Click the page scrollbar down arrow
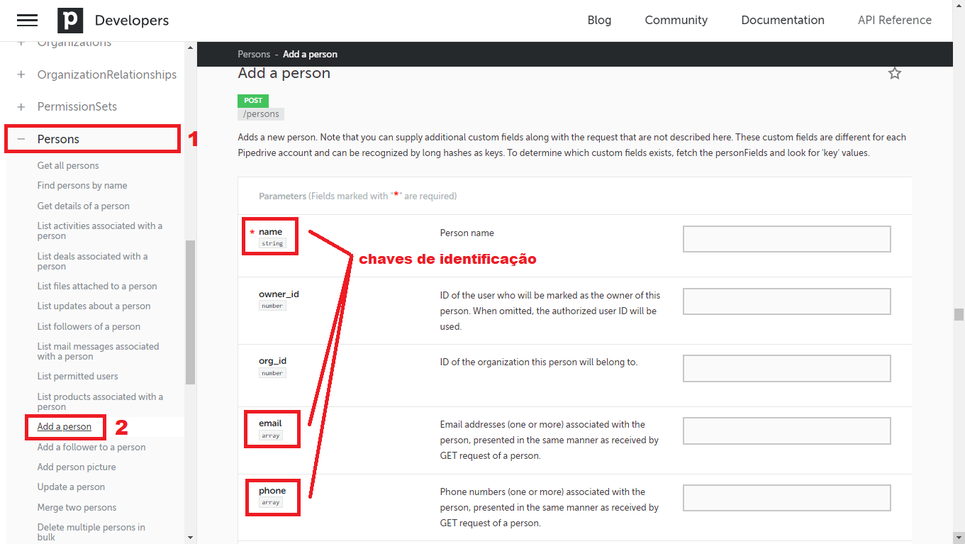Viewport: 965px width, 544px height. point(959,538)
